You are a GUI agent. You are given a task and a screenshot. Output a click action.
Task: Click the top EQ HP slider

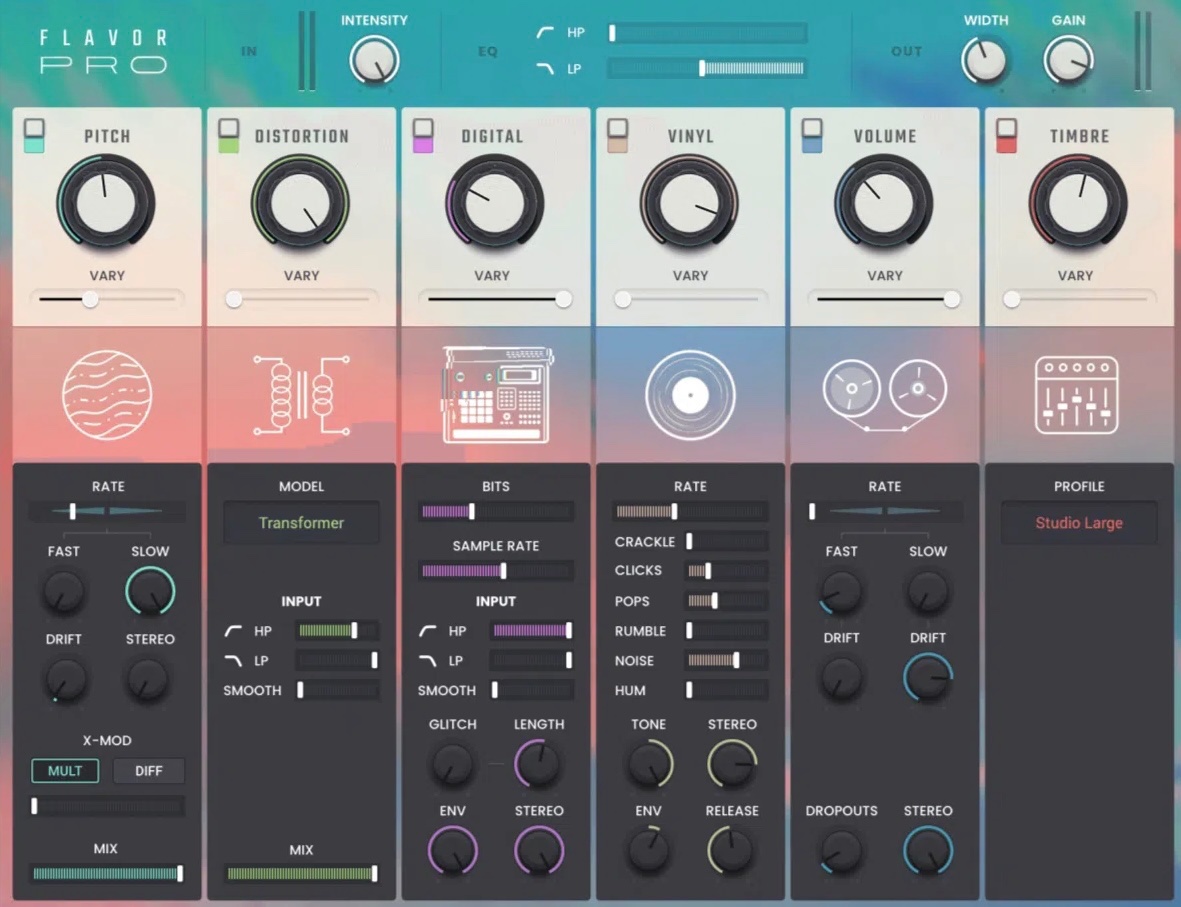click(x=707, y=32)
